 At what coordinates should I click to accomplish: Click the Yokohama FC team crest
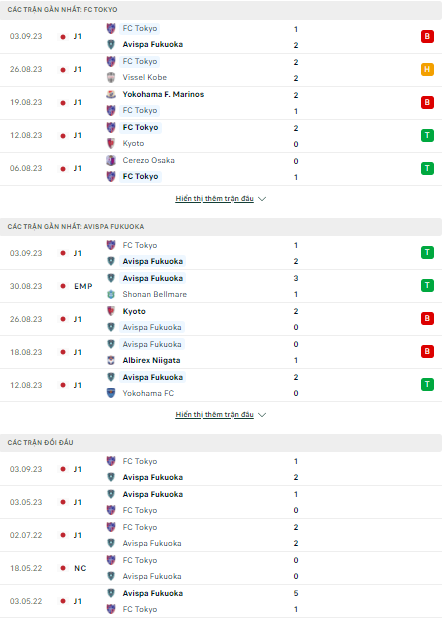(x=111, y=393)
